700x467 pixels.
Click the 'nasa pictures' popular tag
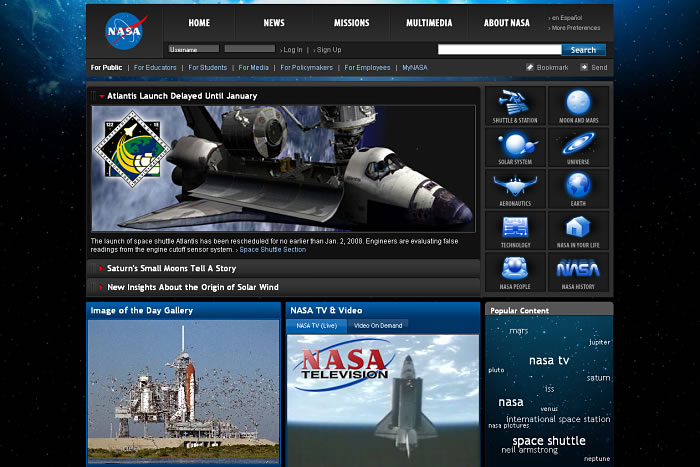point(508,426)
